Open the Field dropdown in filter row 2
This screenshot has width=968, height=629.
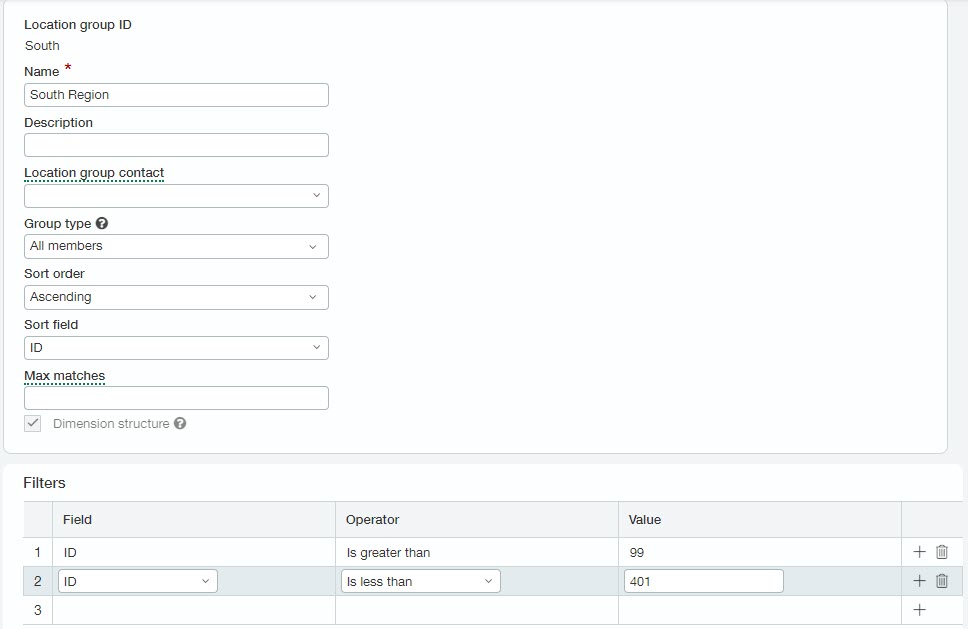point(137,580)
